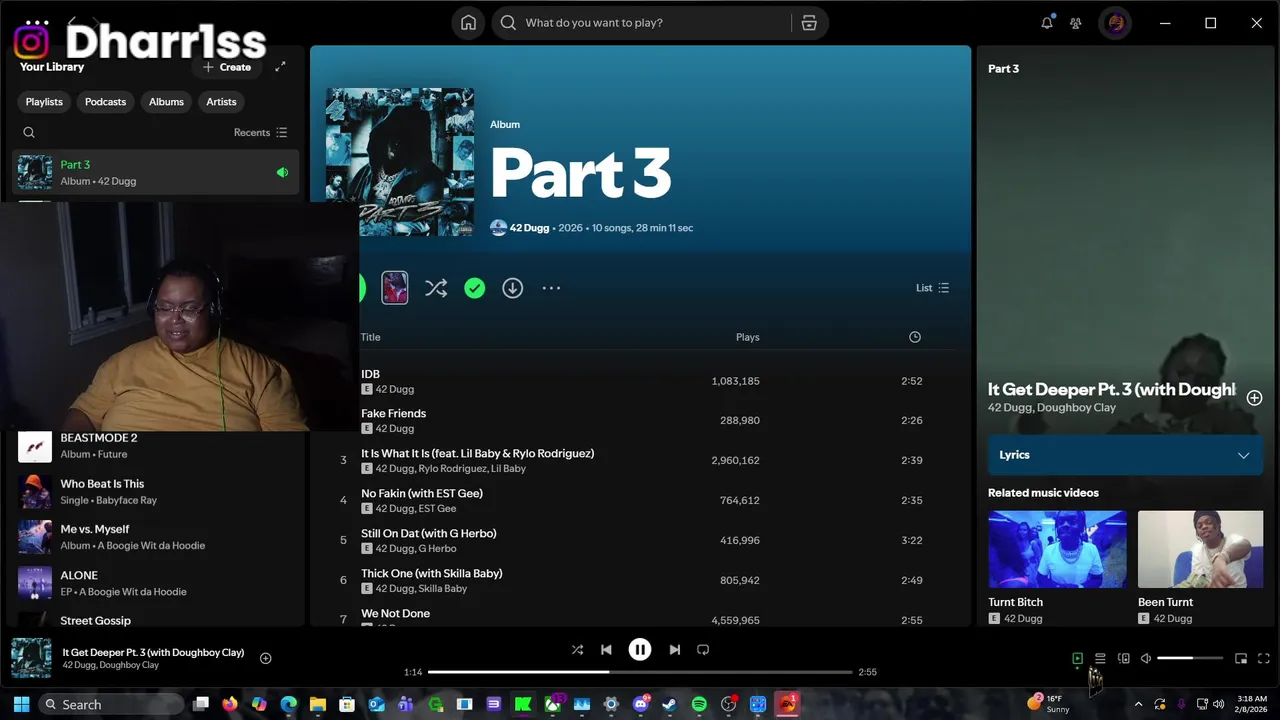Image resolution: width=1280 pixels, height=720 pixels.
Task: Open the user profile avatar menu
Action: point(1116,23)
